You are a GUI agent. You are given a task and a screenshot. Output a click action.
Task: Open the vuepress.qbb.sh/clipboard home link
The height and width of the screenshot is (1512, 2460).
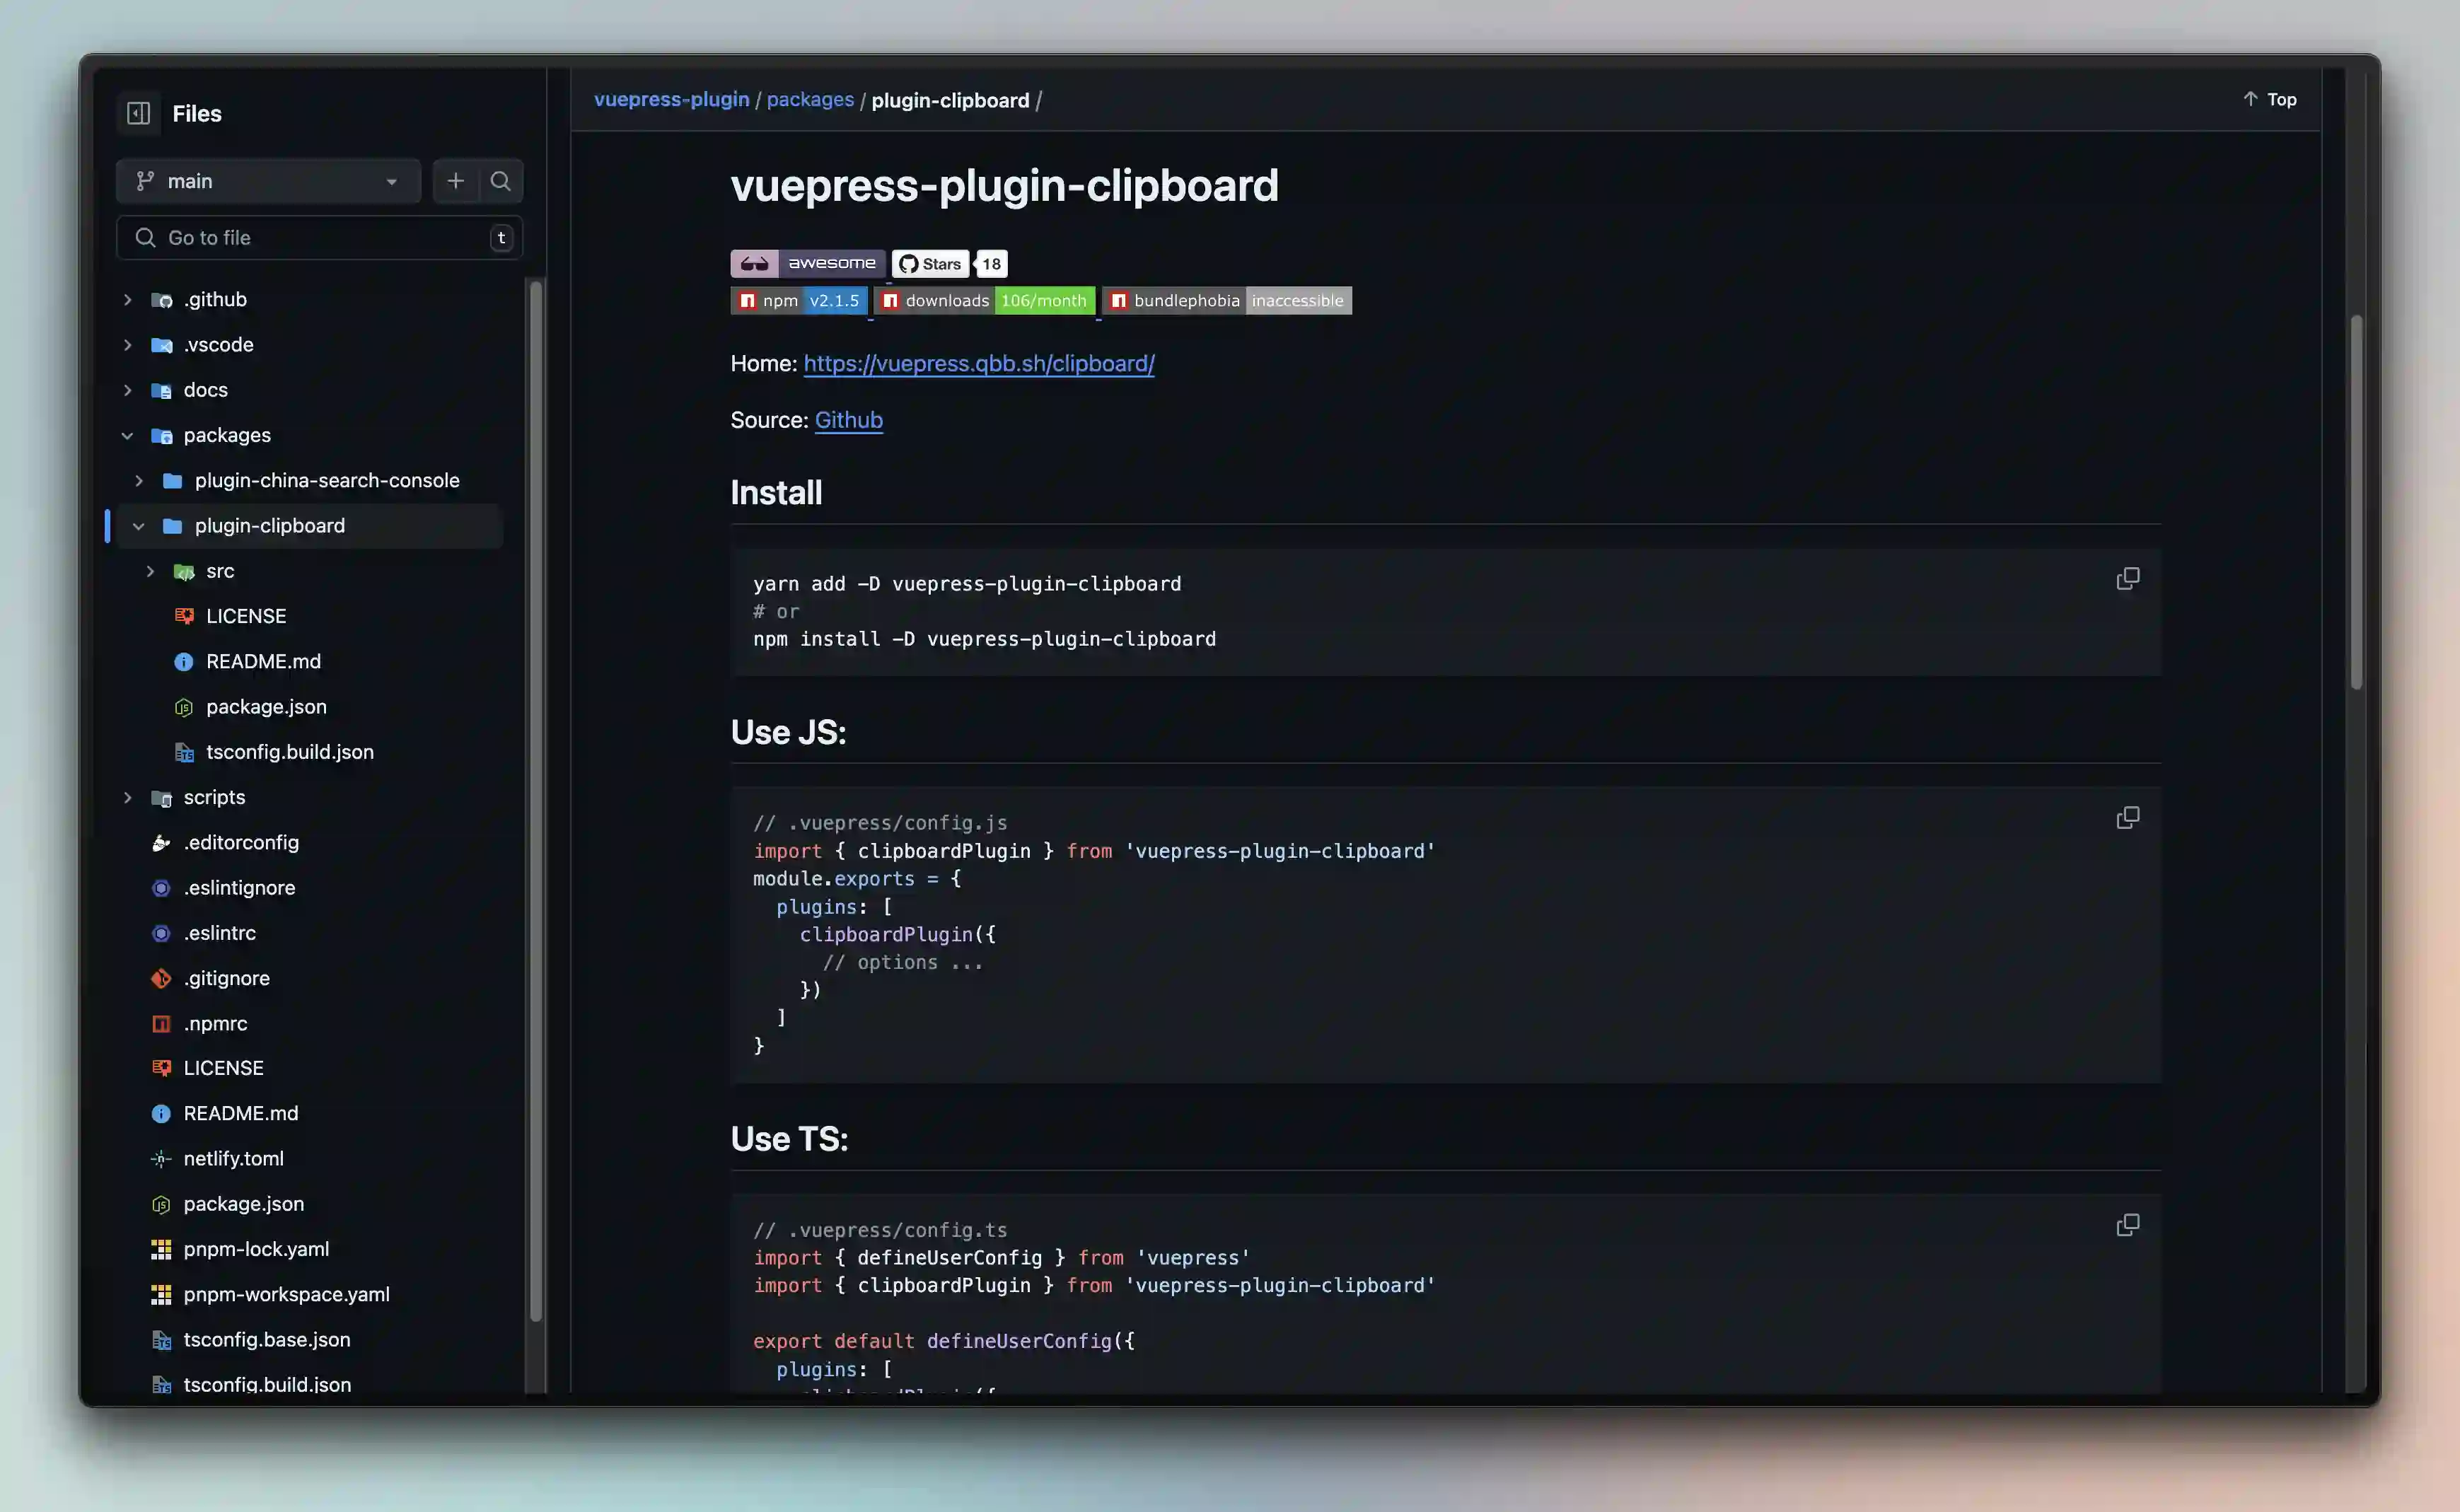[979, 364]
